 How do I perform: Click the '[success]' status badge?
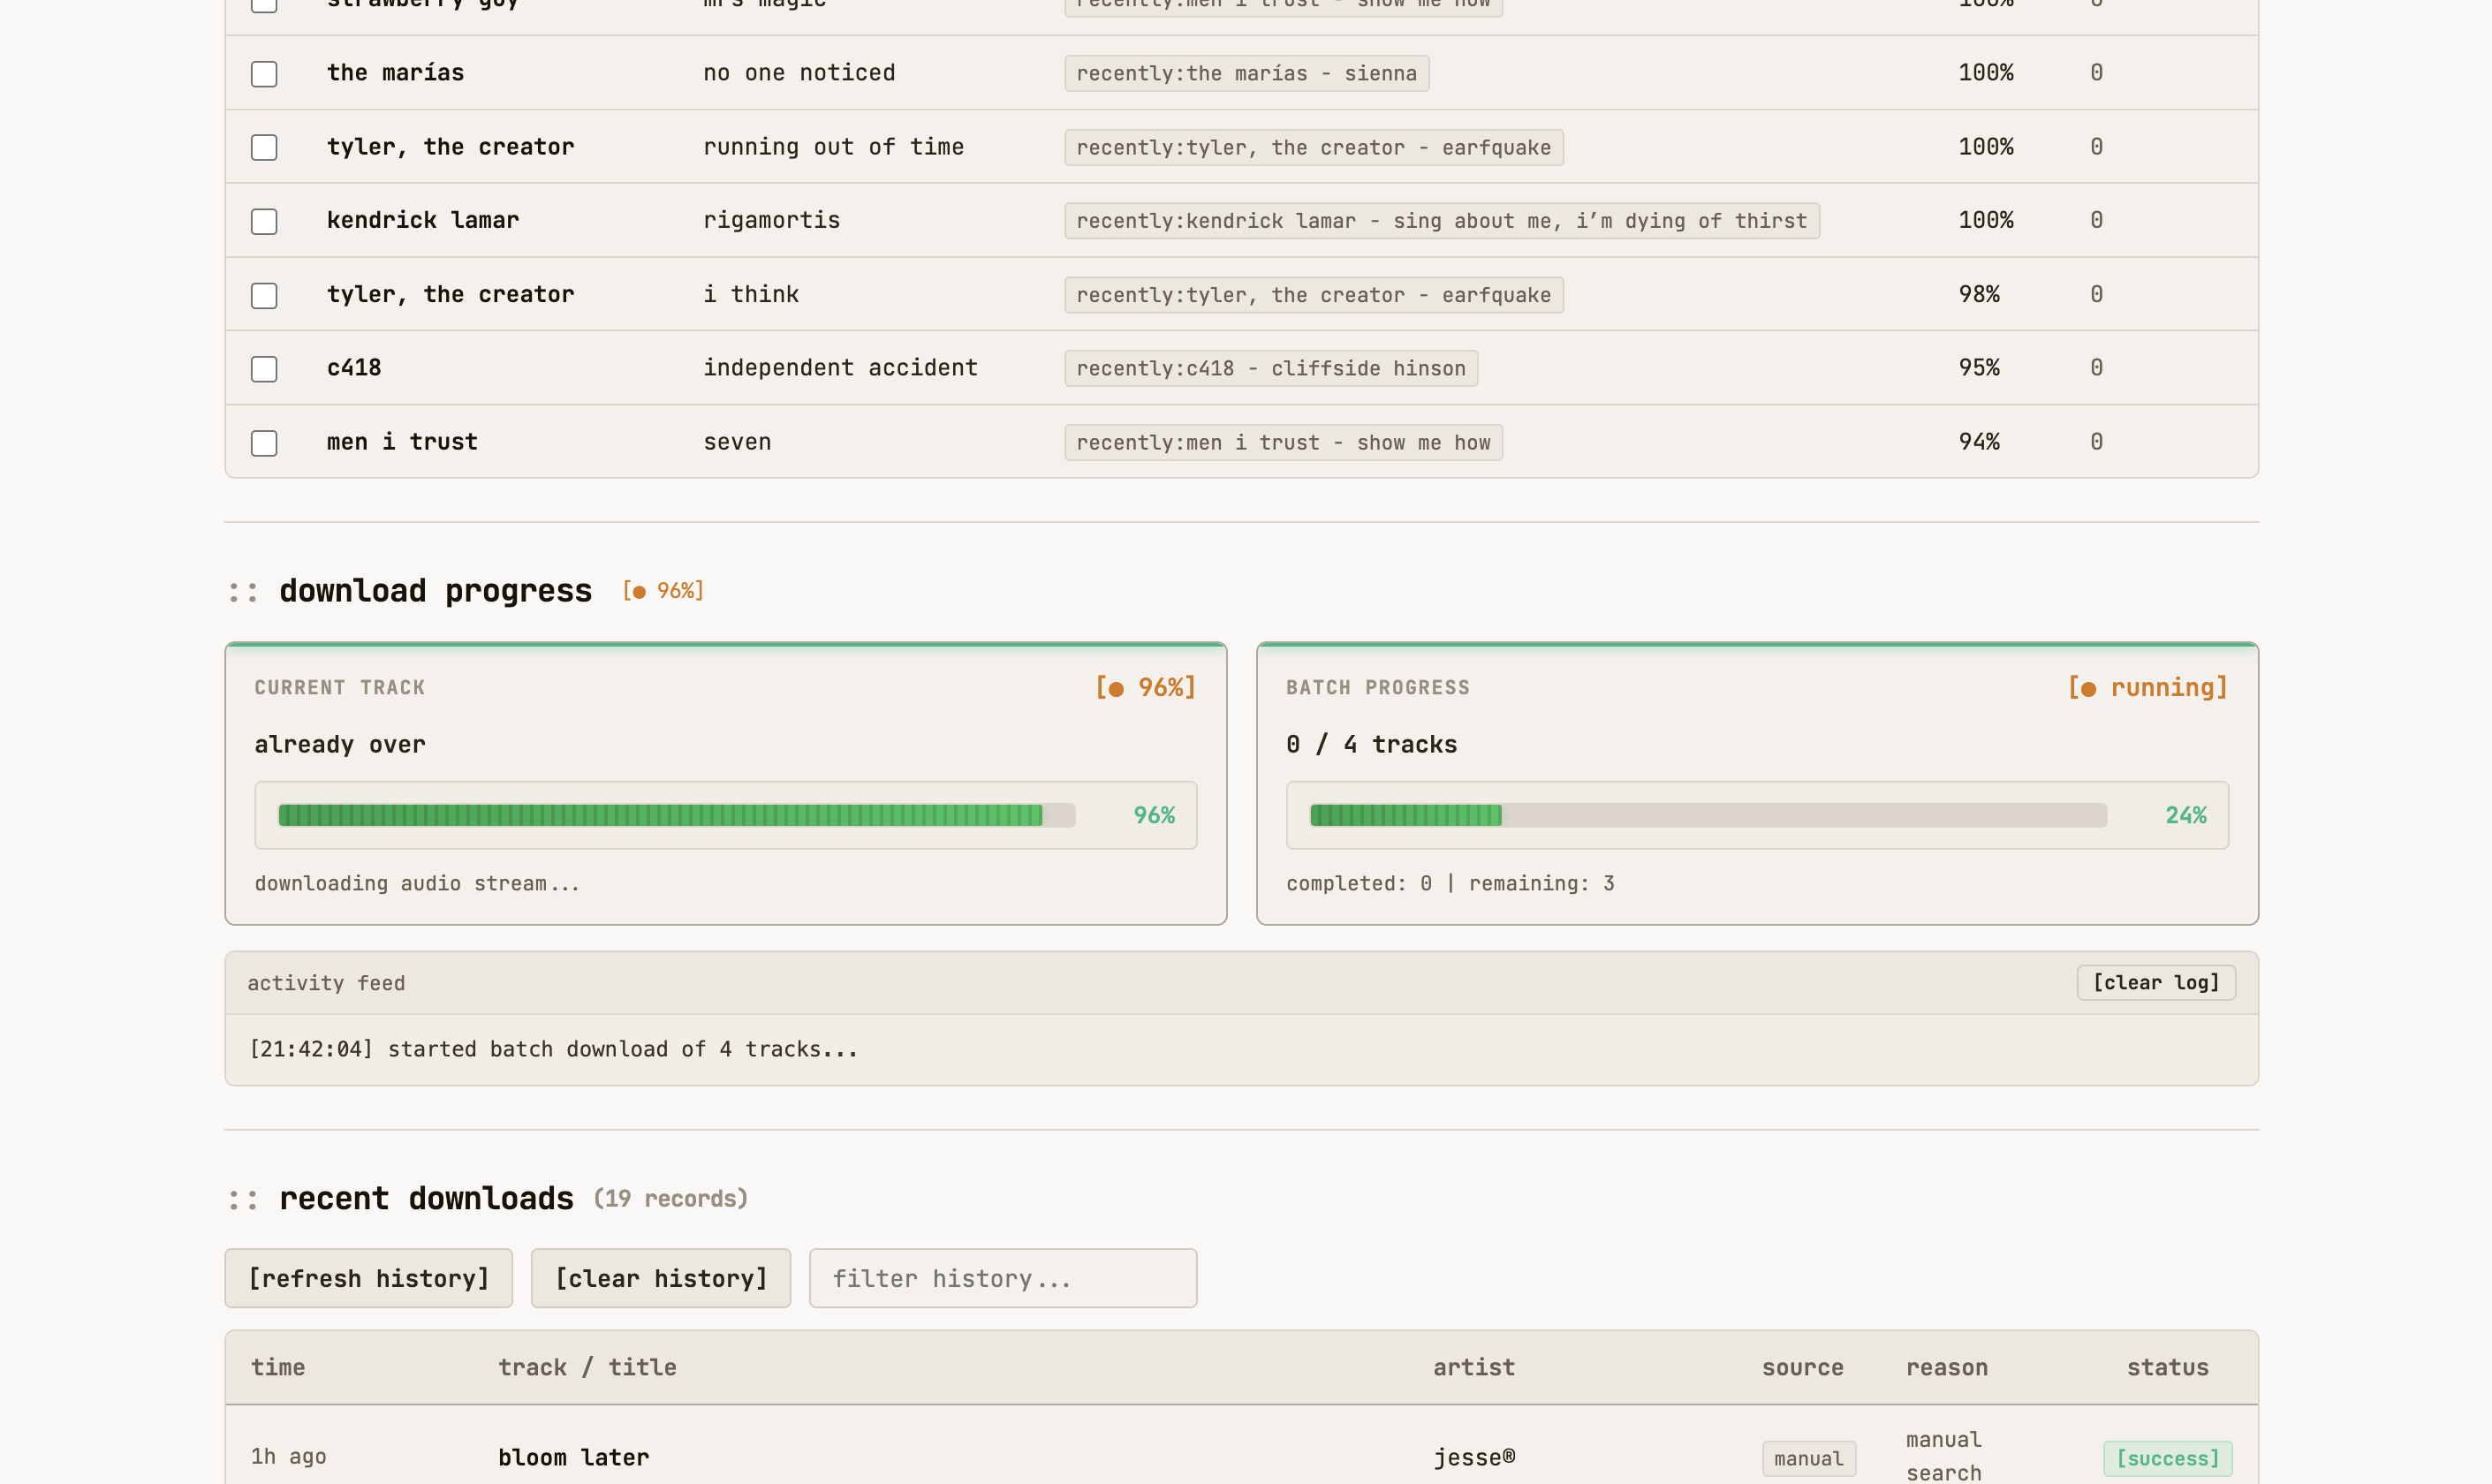pos(2168,1459)
